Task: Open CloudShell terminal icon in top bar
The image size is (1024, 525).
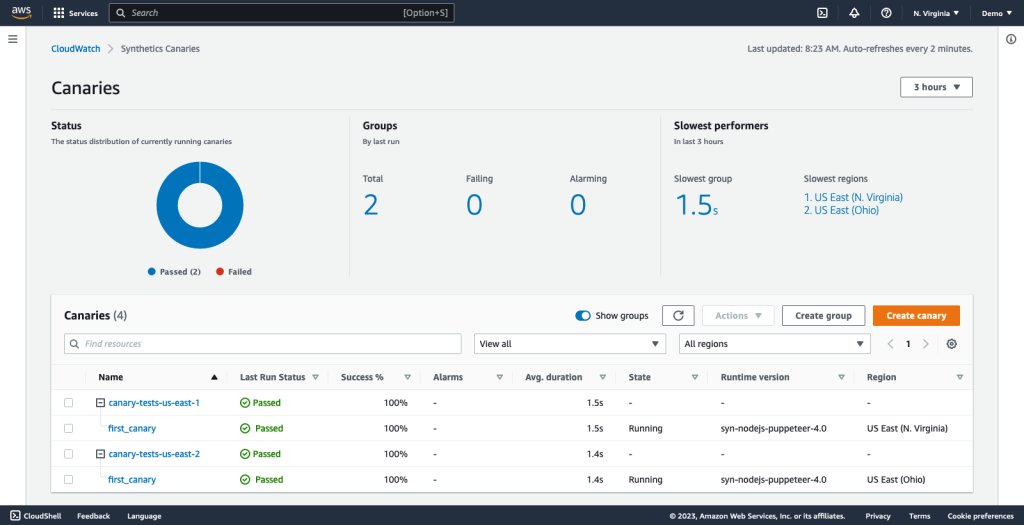Action: 822,13
